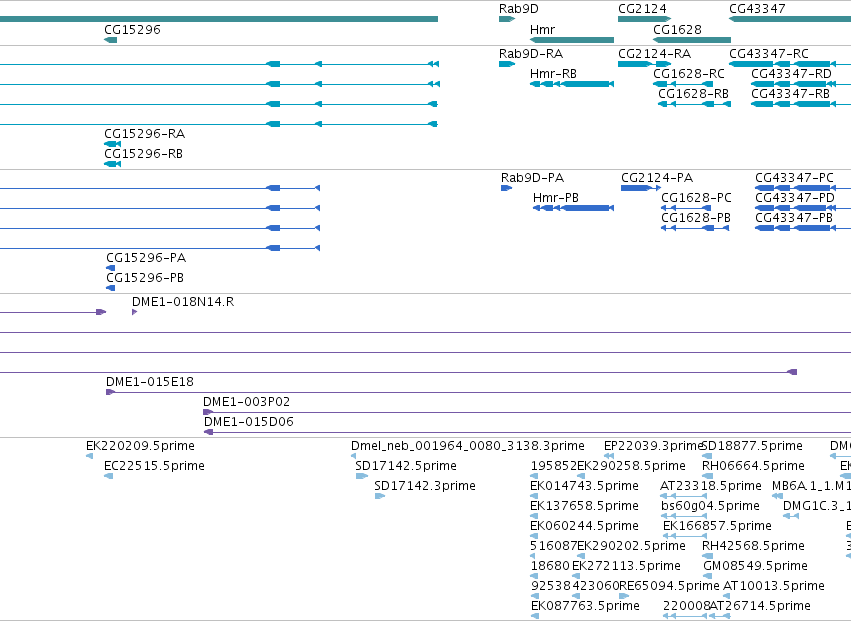Select the Rab9D gene label
This screenshot has width=851, height=621.
pos(518,9)
